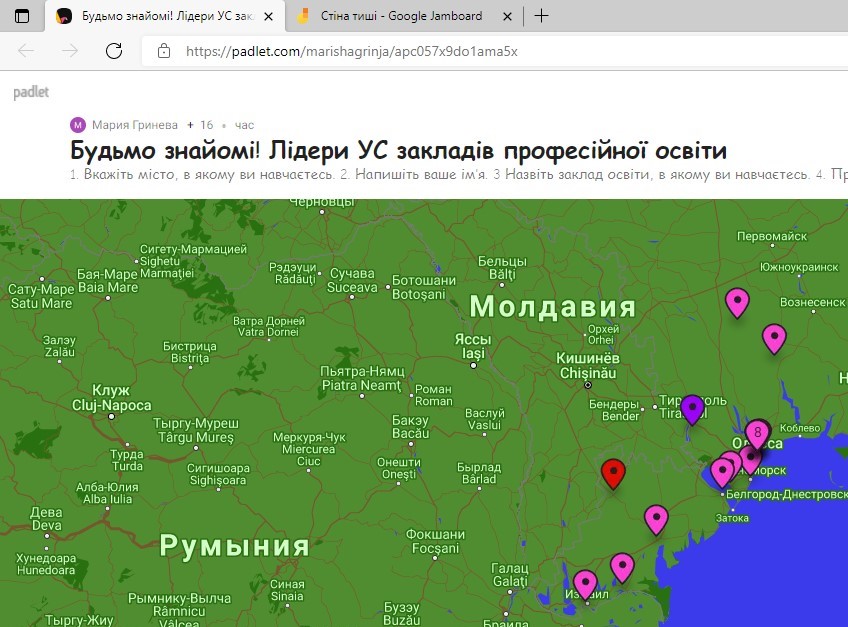
Task: Open a new browser tab with plus
Action: tap(541, 16)
